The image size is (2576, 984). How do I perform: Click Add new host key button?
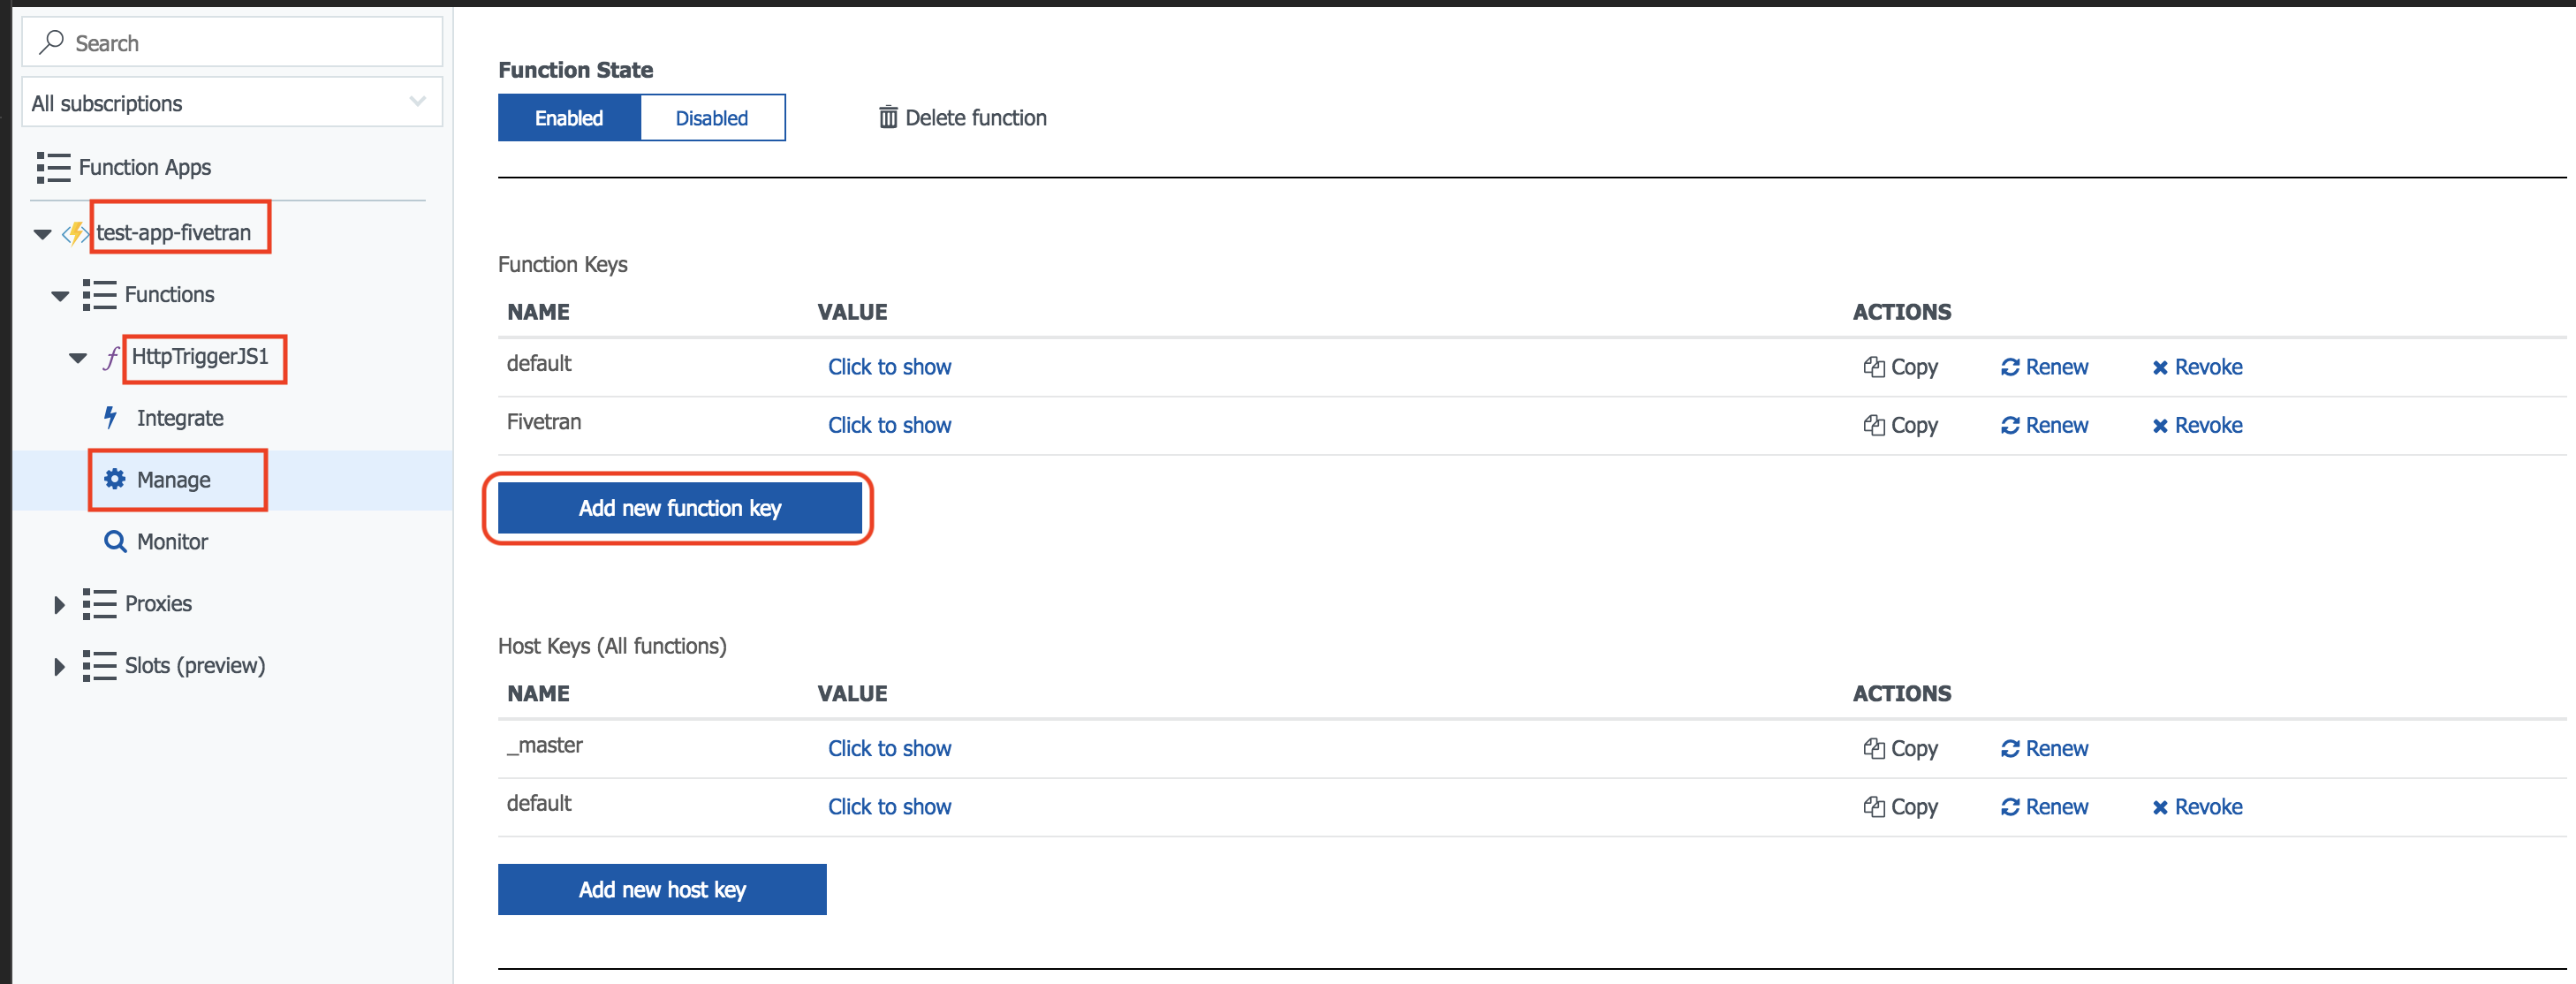(x=662, y=889)
